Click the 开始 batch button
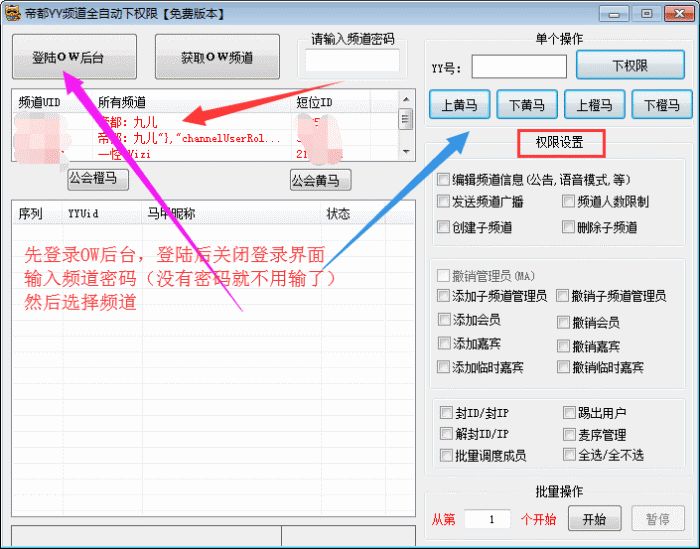Image resolution: width=700 pixels, height=549 pixels. coord(595,519)
